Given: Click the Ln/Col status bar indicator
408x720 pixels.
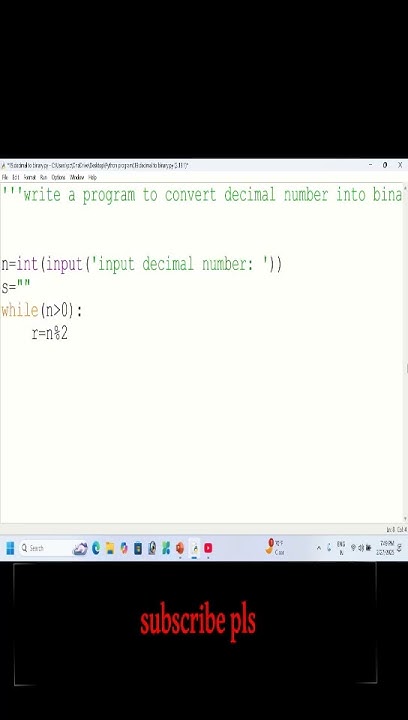Looking at the screenshot, I should point(396,529).
